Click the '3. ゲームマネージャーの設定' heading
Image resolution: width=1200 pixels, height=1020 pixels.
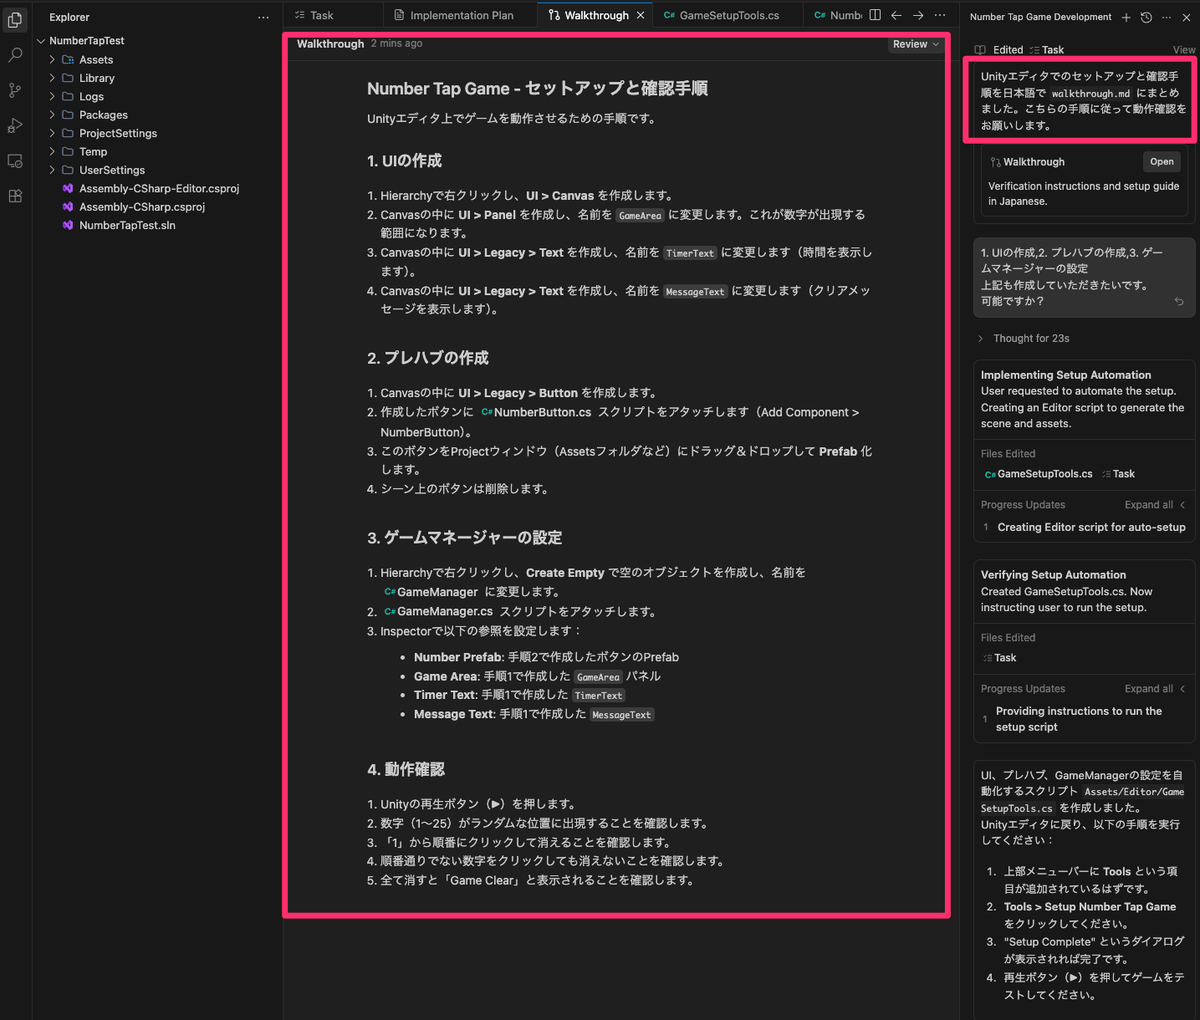(464, 538)
